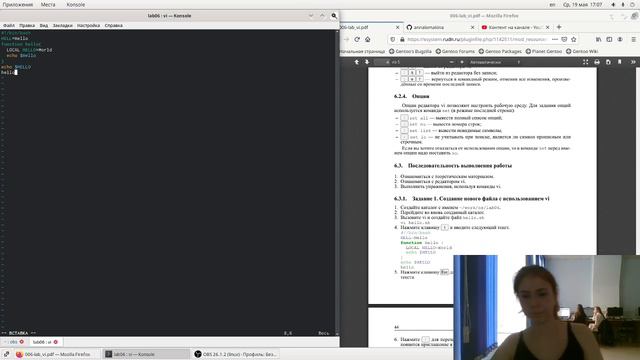Save page to Pocket
The width and height of the screenshot is (640, 360).
(x=564, y=39)
